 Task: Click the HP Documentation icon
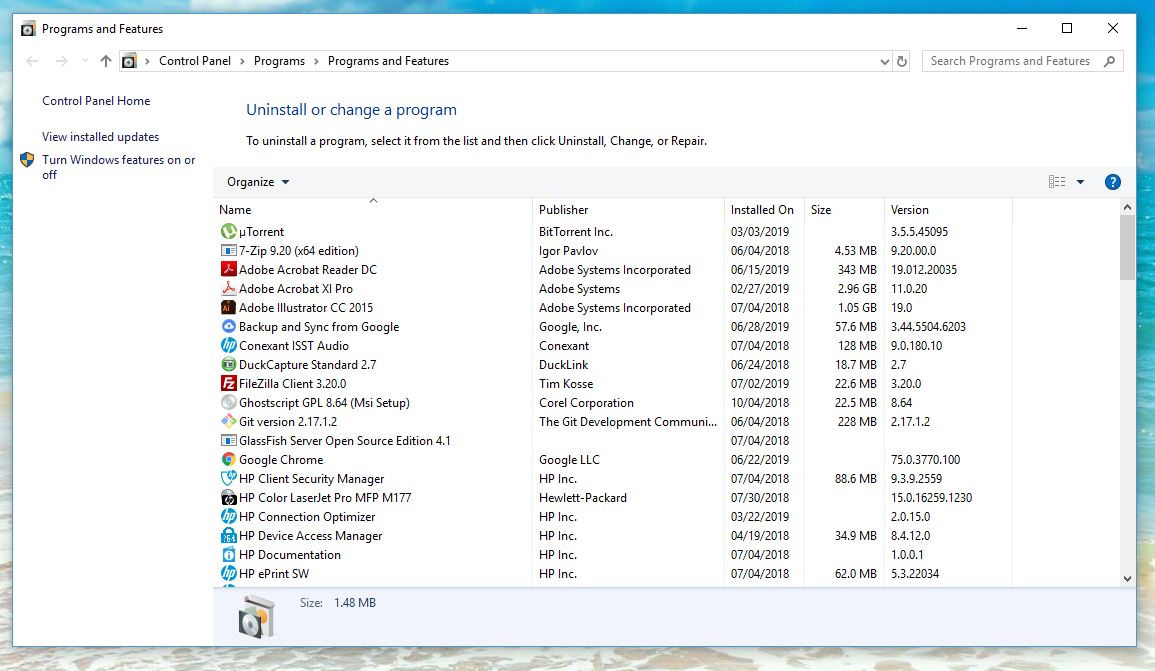point(228,555)
